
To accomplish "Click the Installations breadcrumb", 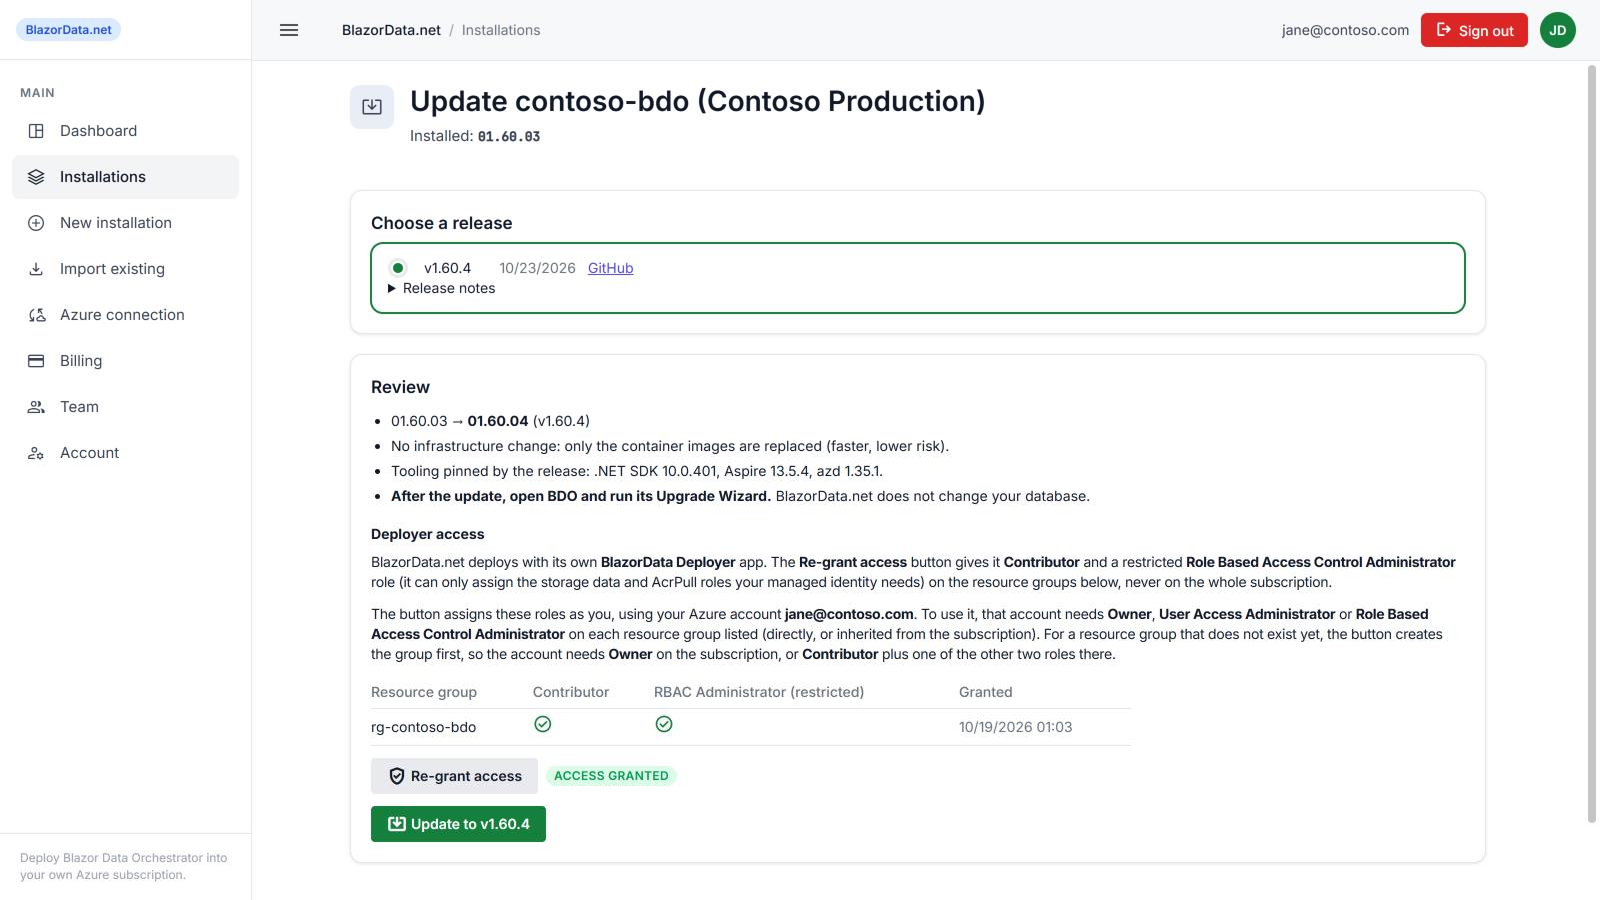I will tap(501, 30).
